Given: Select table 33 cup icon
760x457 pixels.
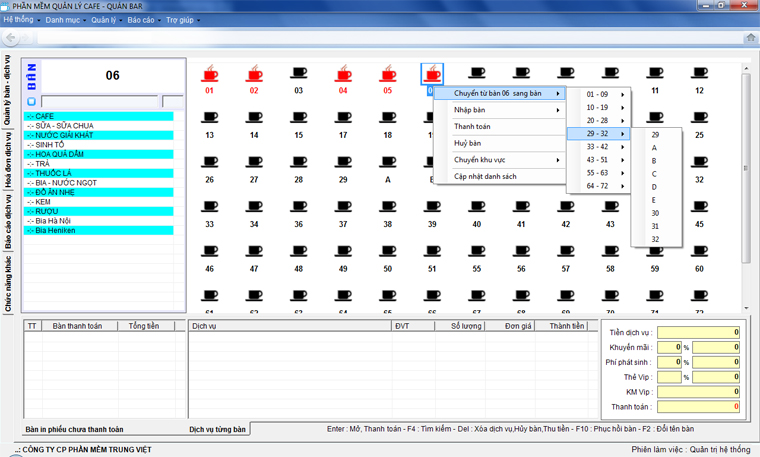Looking at the screenshot, I should [209, 207].
